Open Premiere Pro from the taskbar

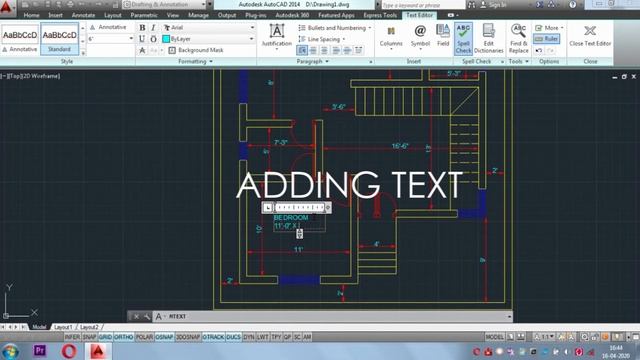40,351
